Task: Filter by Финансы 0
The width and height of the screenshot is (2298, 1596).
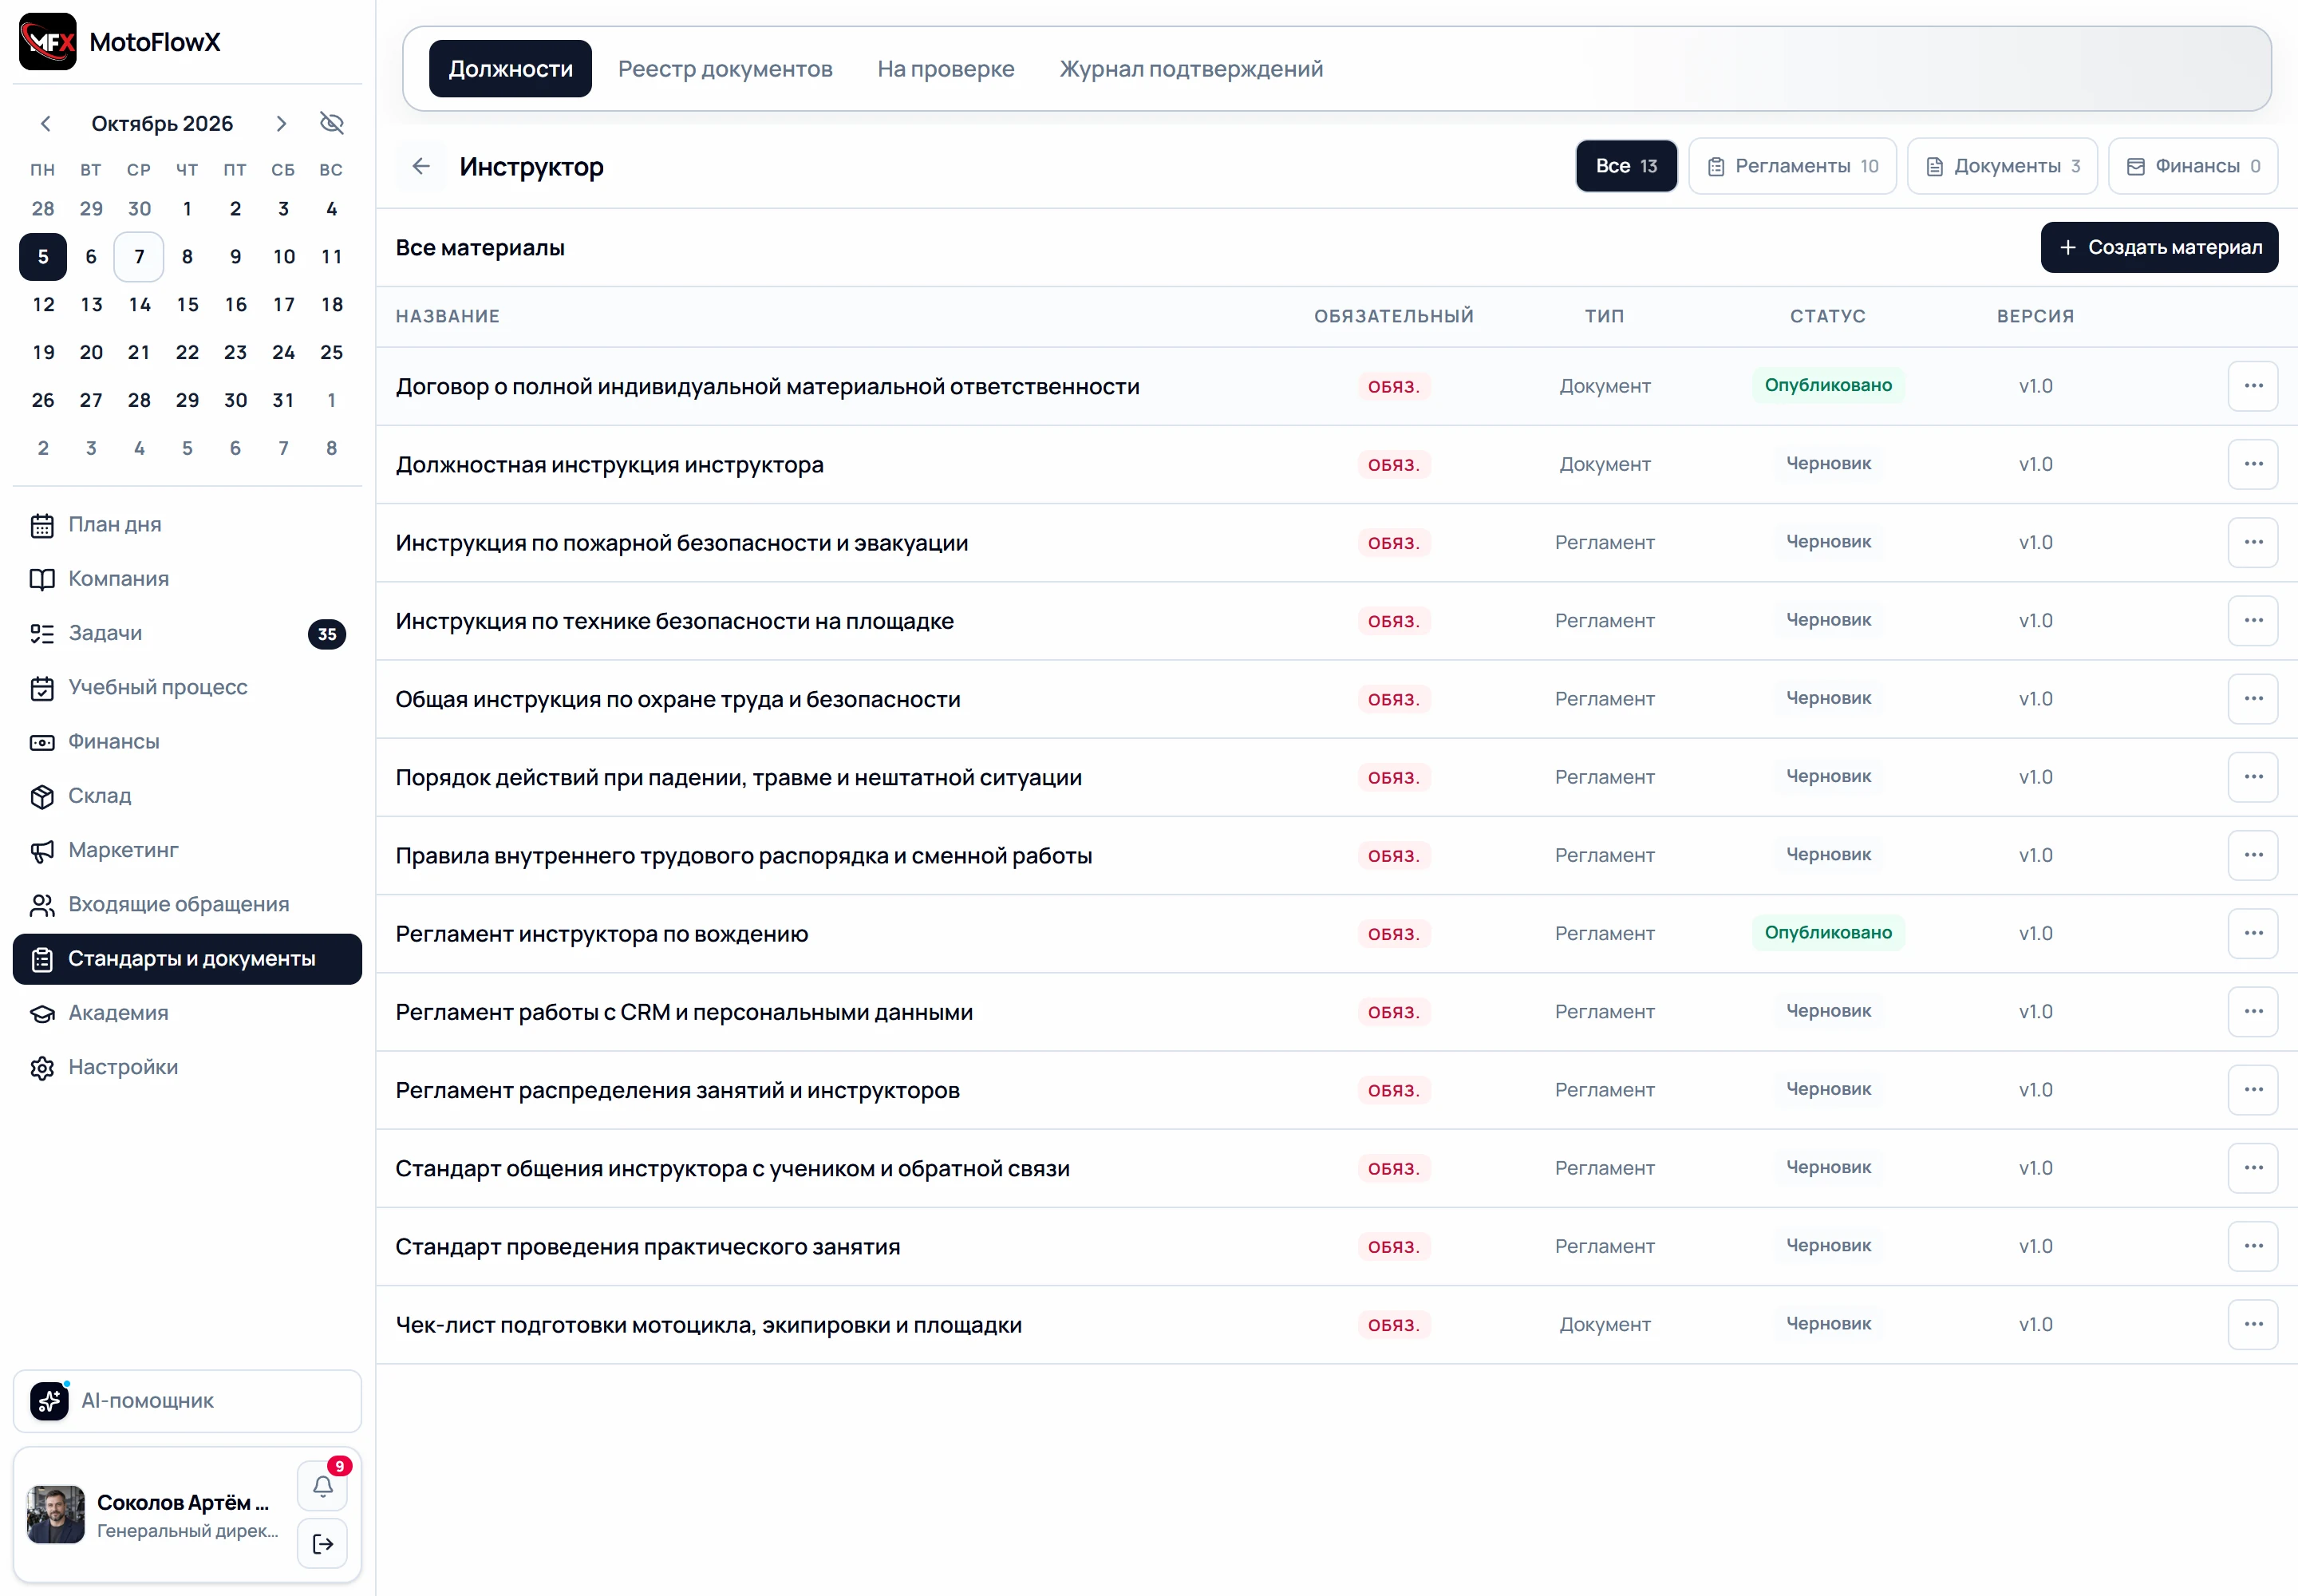Action: [2193, 166]
